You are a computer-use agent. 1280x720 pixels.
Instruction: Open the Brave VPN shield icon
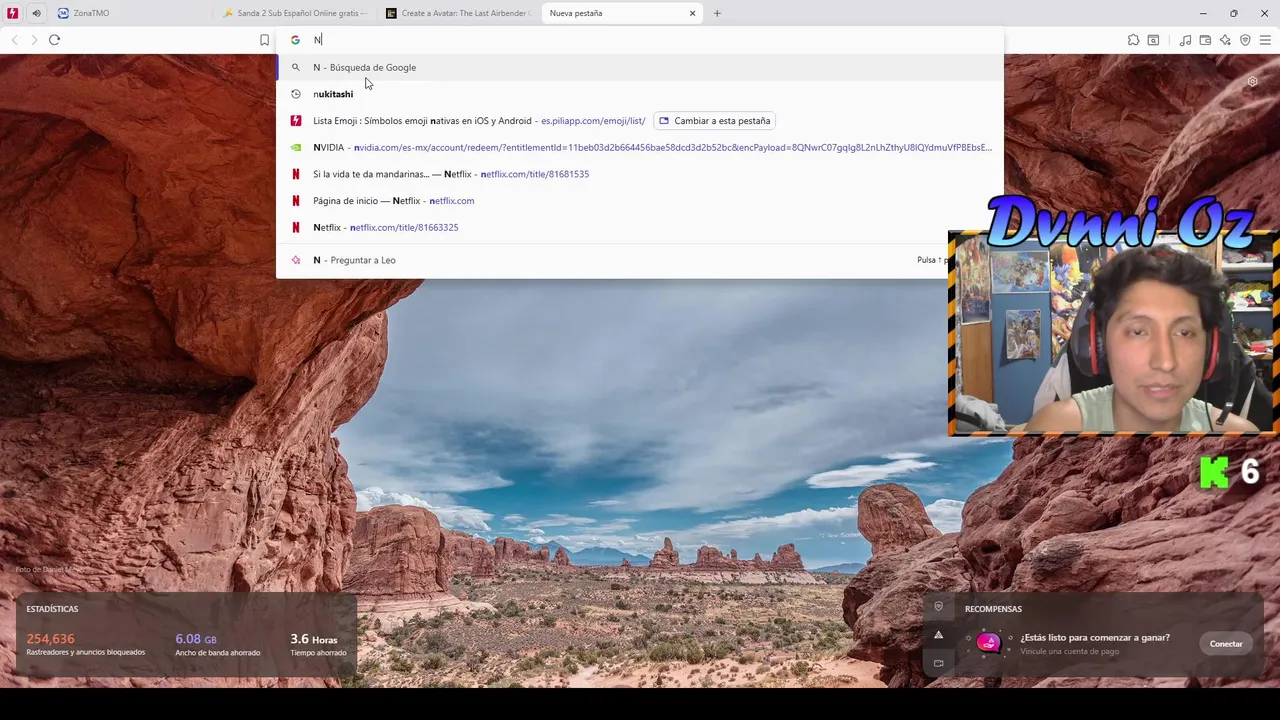1245,40
